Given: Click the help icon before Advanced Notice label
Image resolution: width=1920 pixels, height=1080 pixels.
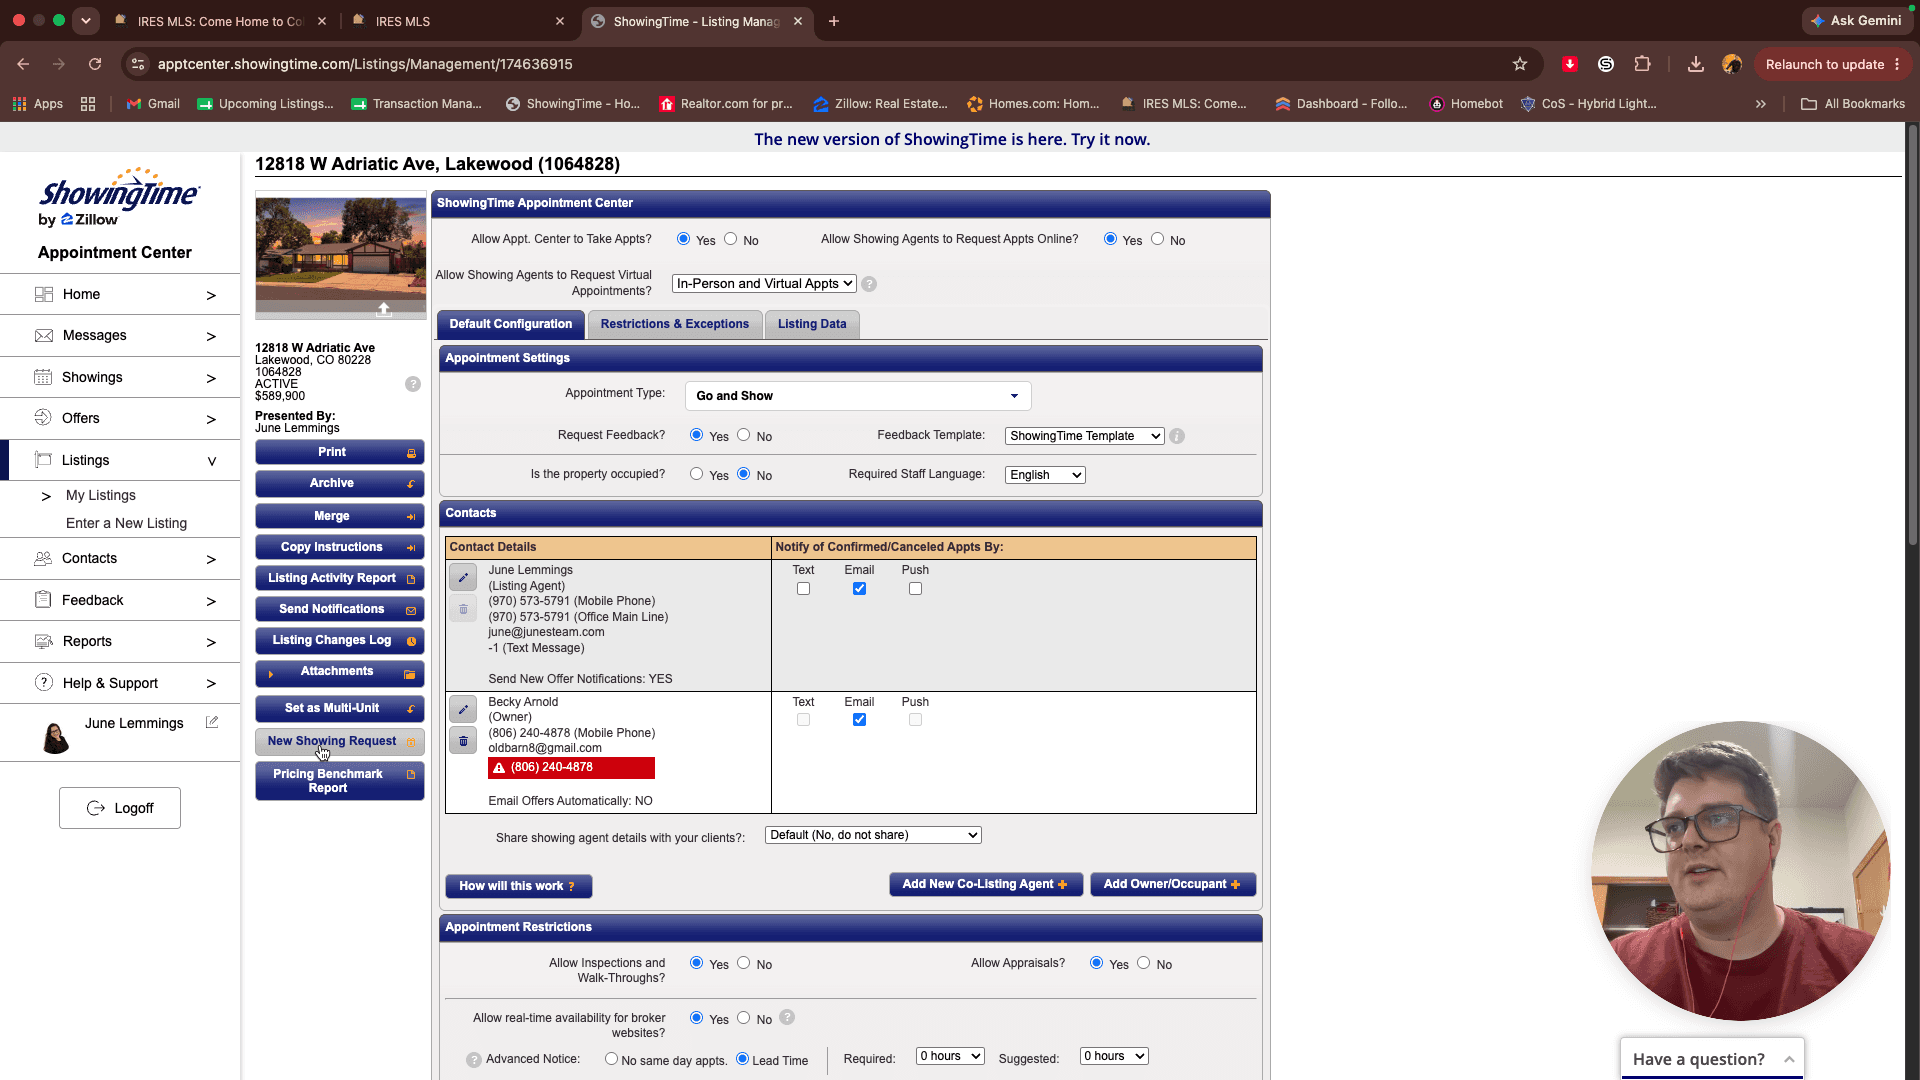Looking at the screenshot, I should click(474, 1060).
